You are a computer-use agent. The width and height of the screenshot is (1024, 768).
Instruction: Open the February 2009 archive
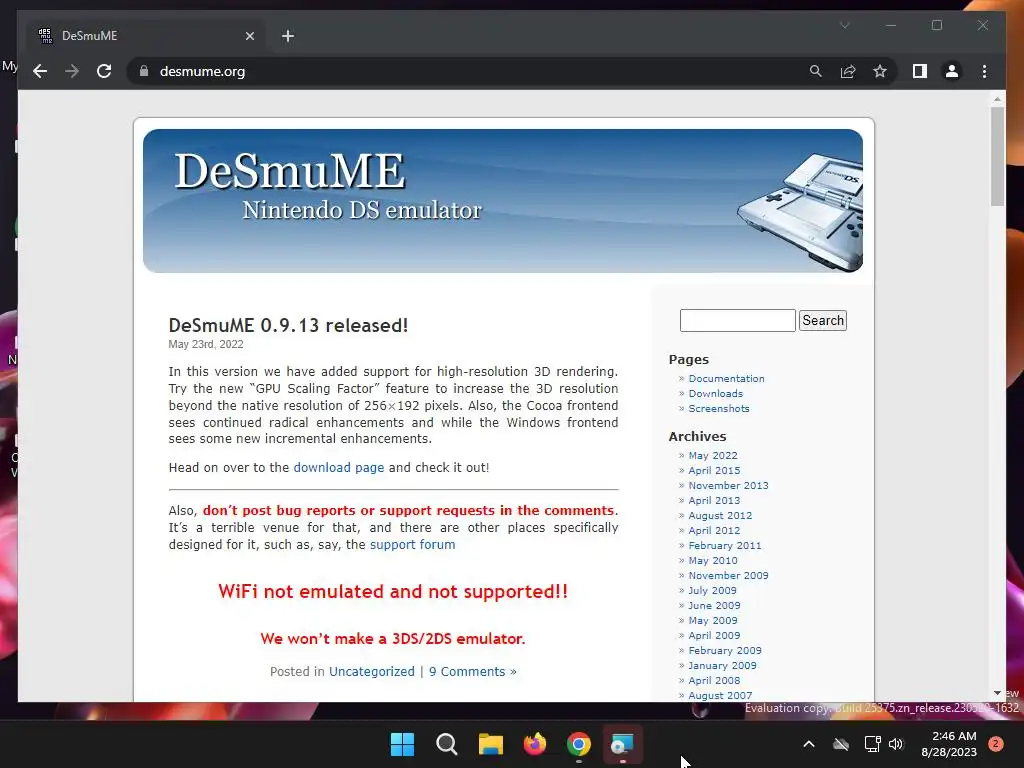point(725,650)
